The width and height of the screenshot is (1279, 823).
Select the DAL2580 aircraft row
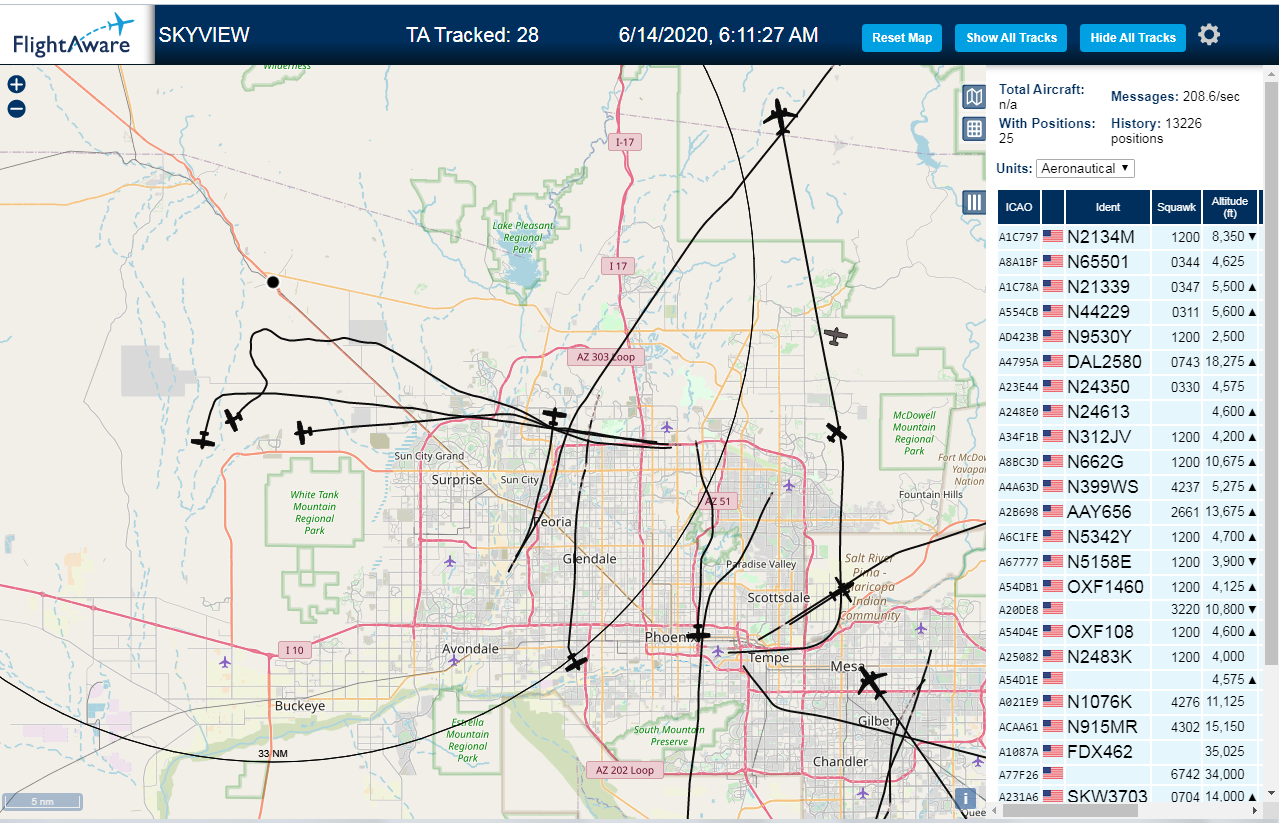(1129, 362)
